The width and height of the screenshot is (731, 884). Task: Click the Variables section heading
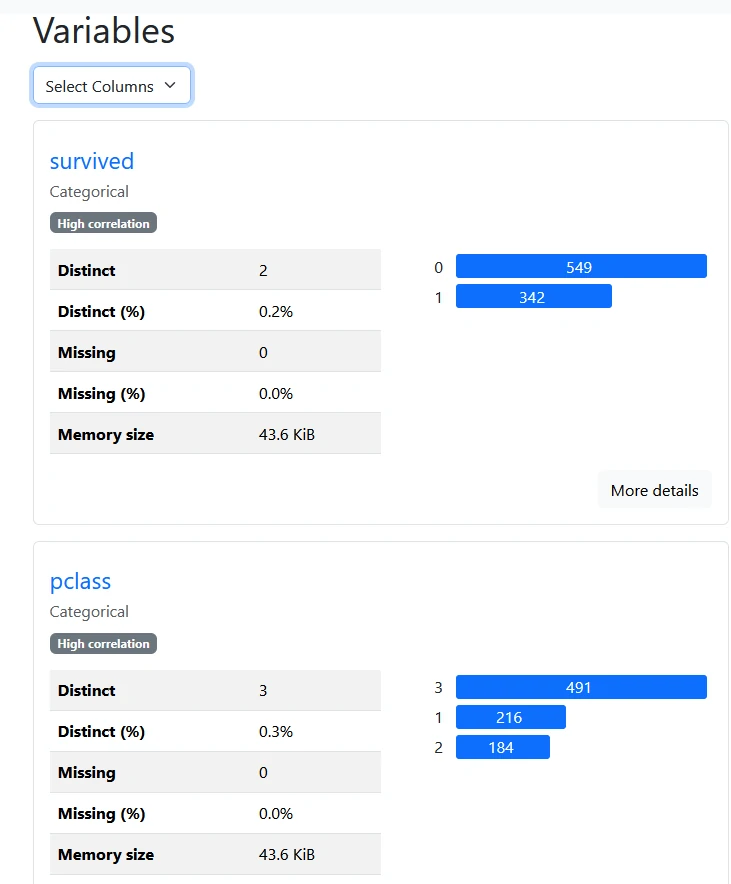coord(104,30)
